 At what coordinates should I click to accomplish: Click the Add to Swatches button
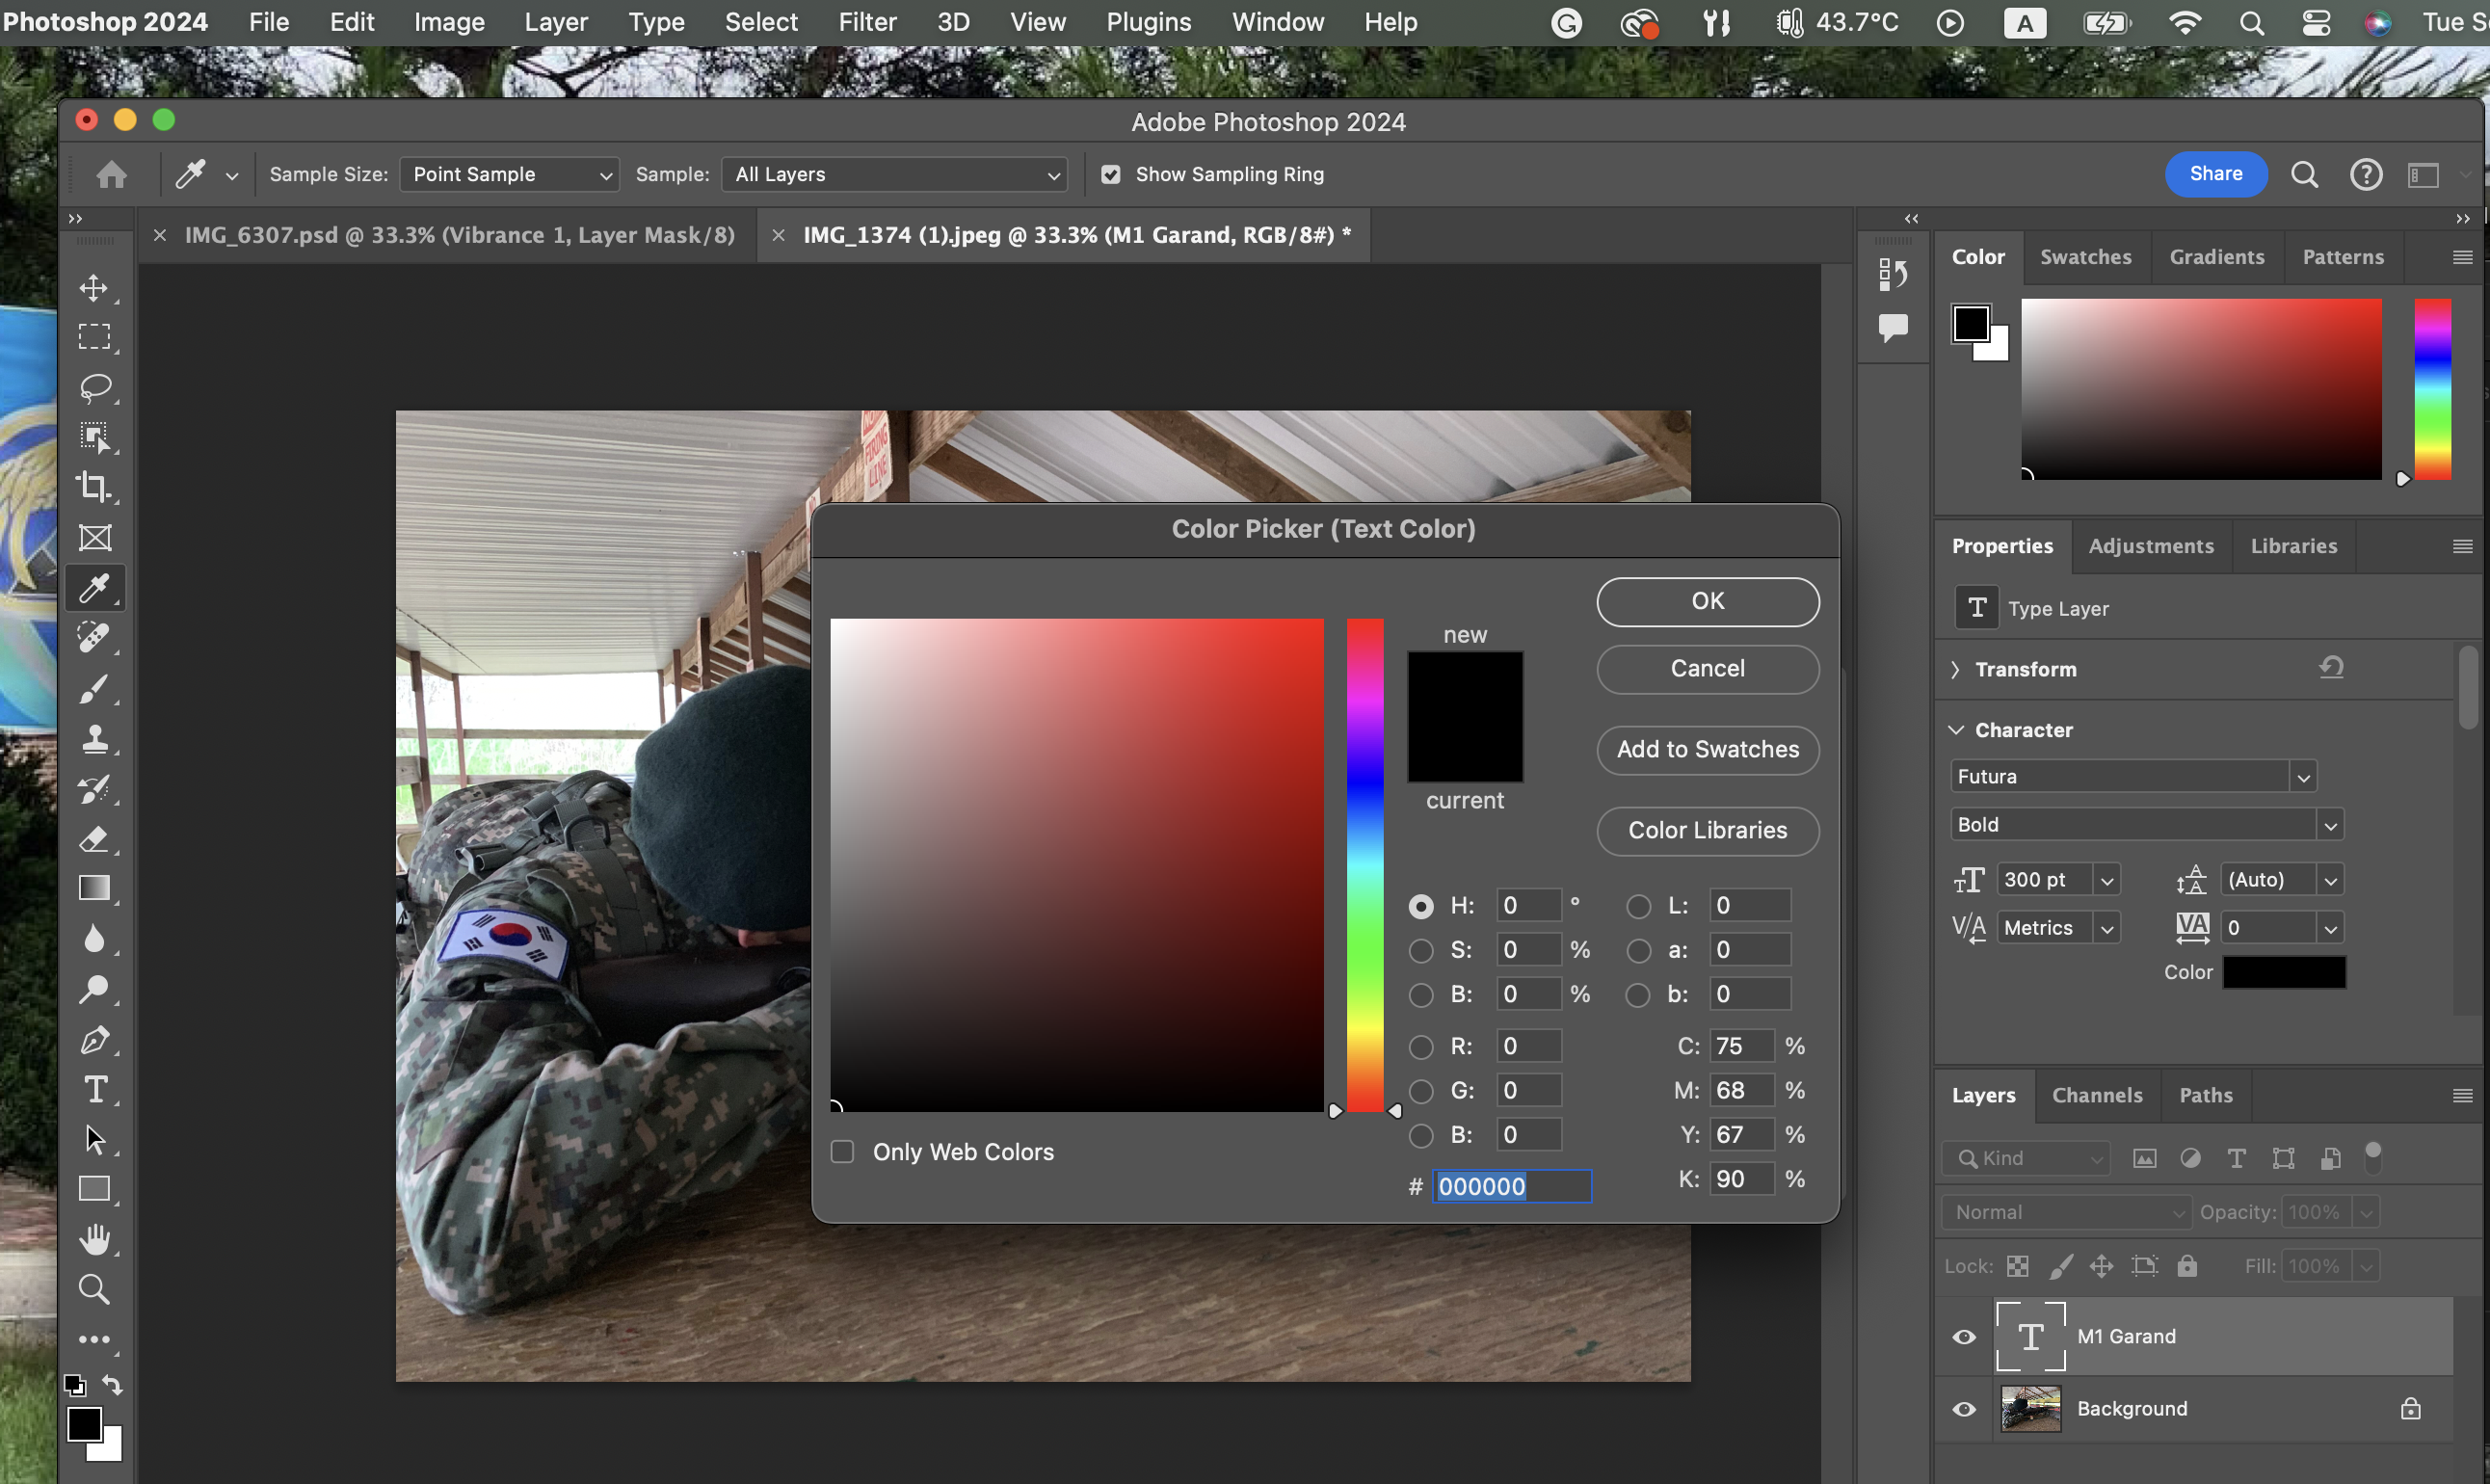click(1707, 750)
